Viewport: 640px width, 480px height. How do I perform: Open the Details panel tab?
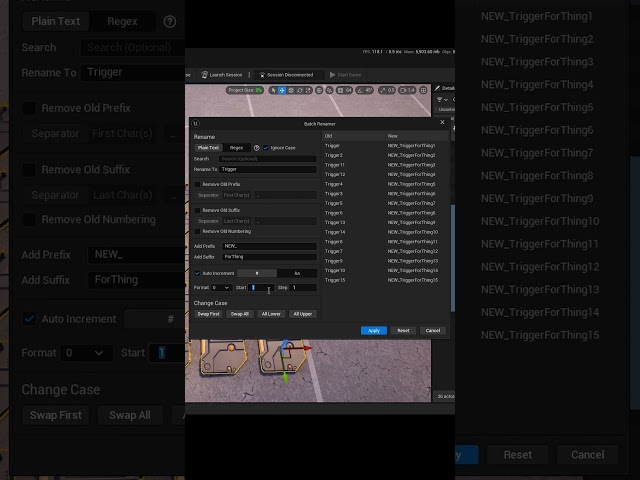coord(444,88)
